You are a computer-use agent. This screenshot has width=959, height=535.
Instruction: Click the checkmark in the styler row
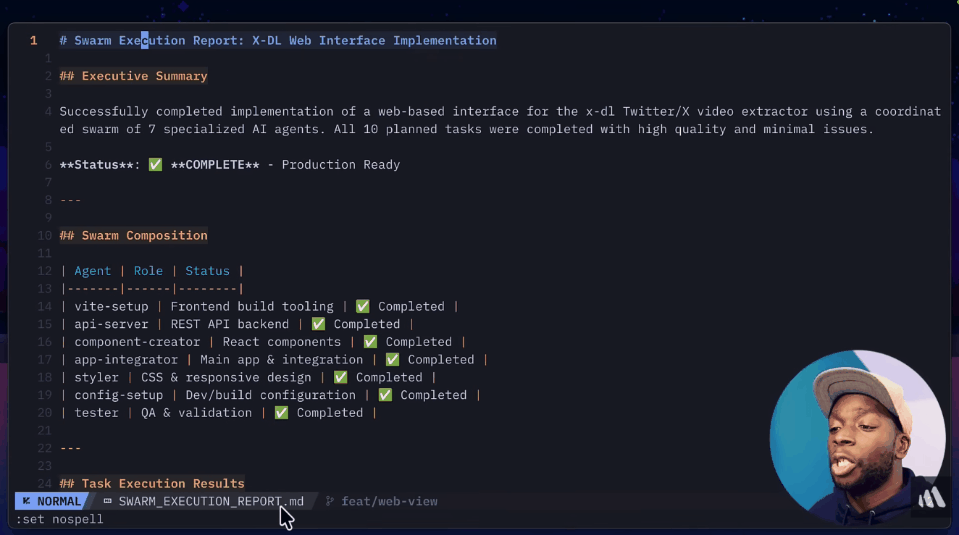tap(340, 378)
